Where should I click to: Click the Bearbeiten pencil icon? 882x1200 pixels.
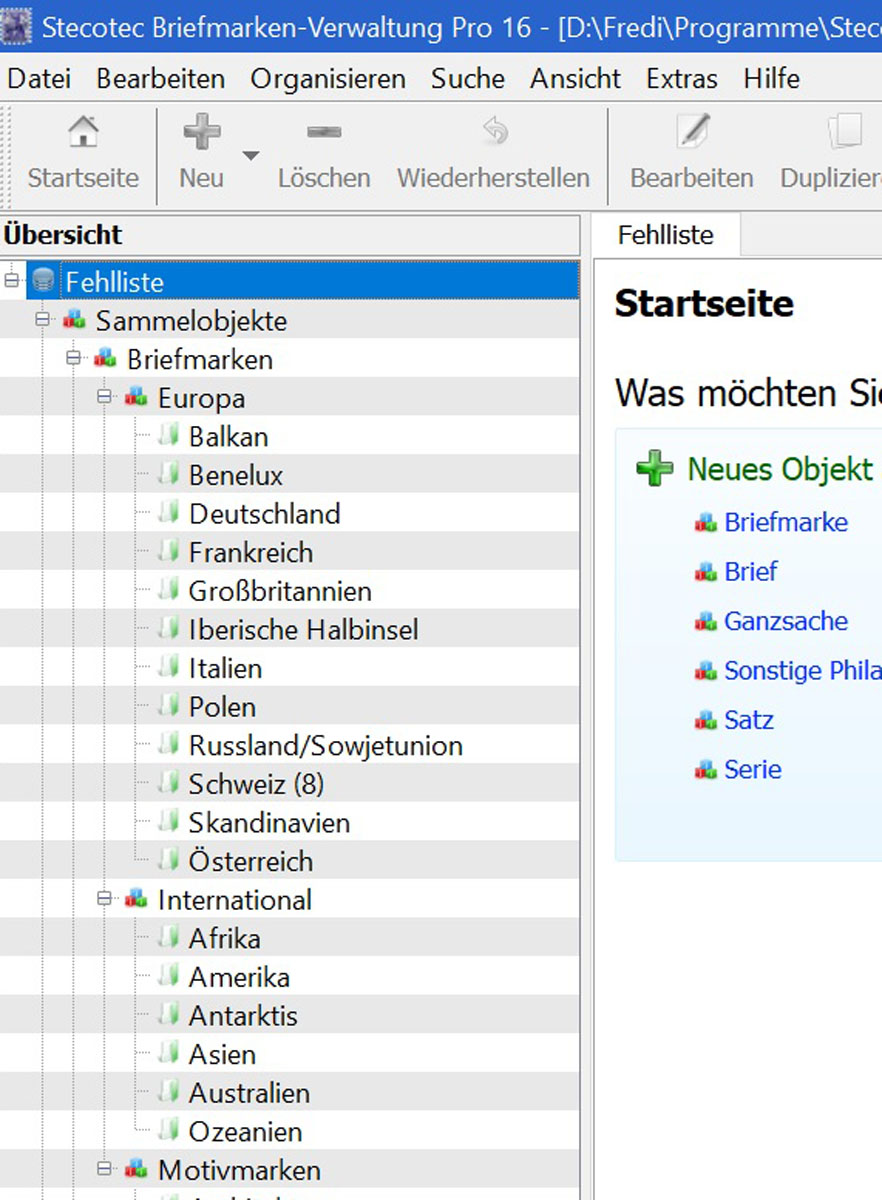692,131
